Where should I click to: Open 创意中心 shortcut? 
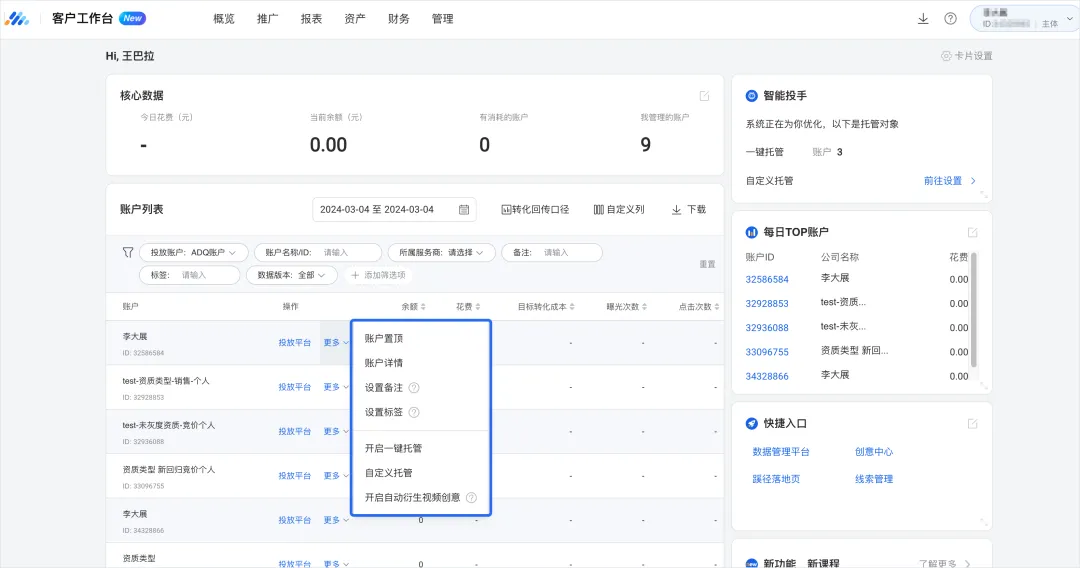(x=873, y=452)
